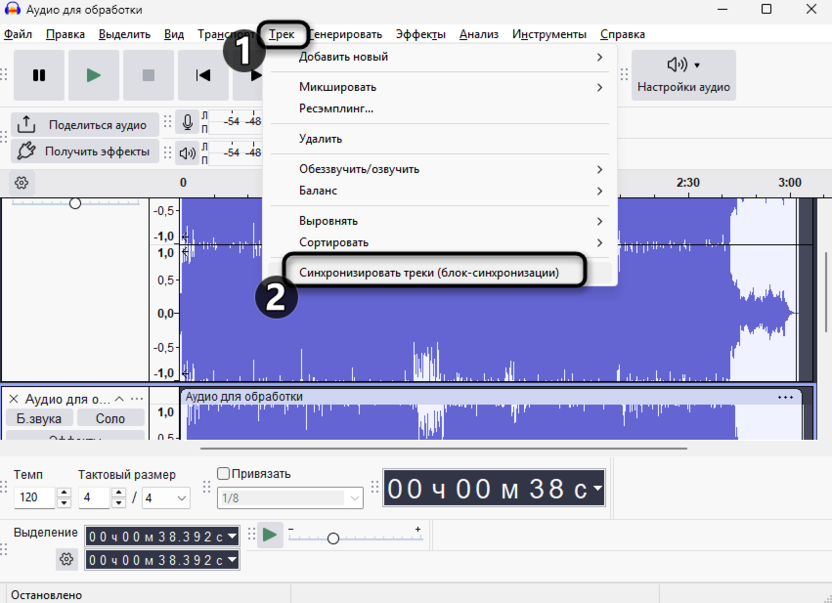832x603 pixels.
Task: Open the selection toolbar gear settings
Action: point(67,559)
